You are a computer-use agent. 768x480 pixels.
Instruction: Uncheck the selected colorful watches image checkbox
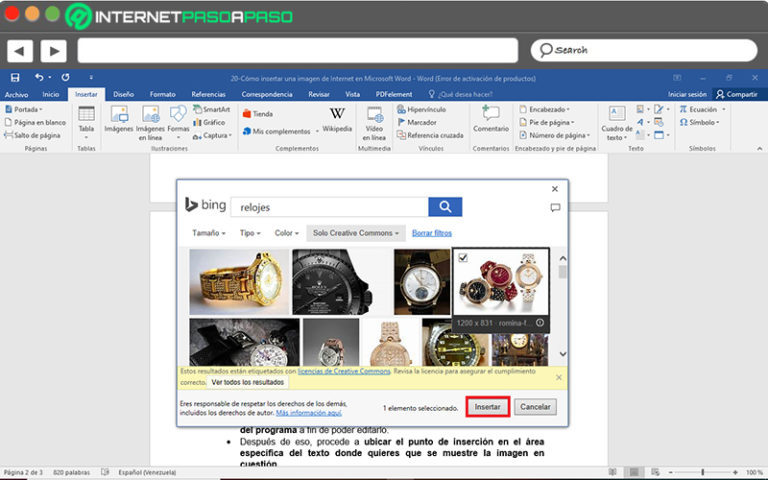coord(463,258)
